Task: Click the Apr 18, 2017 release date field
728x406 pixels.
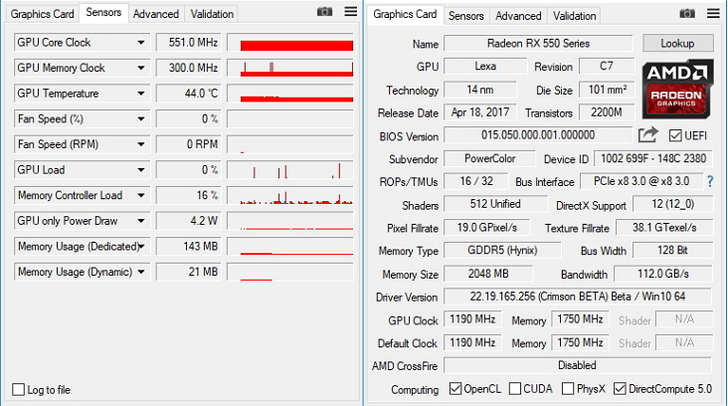Action: click(x=480, y=112)
